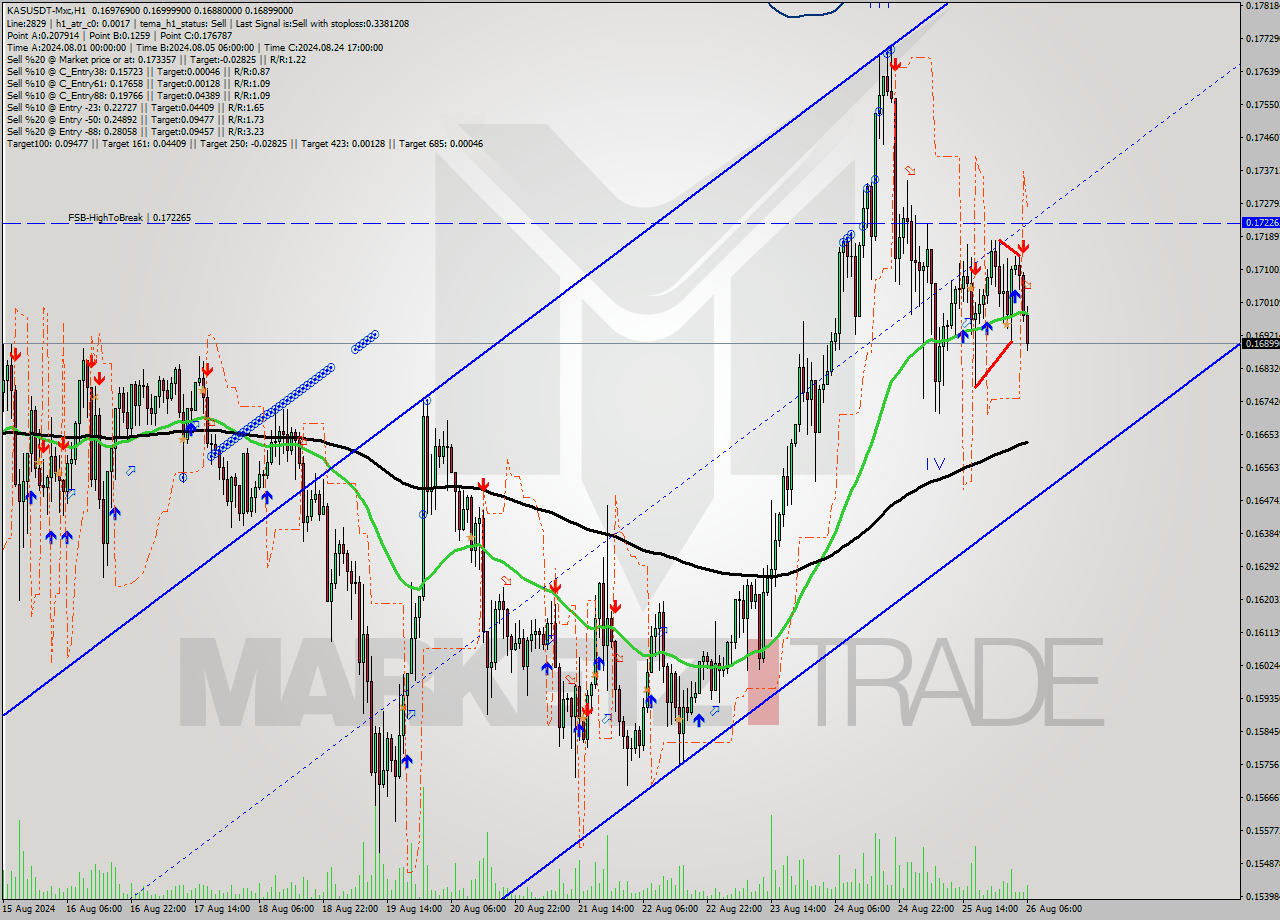Click the 0.17460 price axis label
Screen dimensions: 1280x920
[1263, 138]
